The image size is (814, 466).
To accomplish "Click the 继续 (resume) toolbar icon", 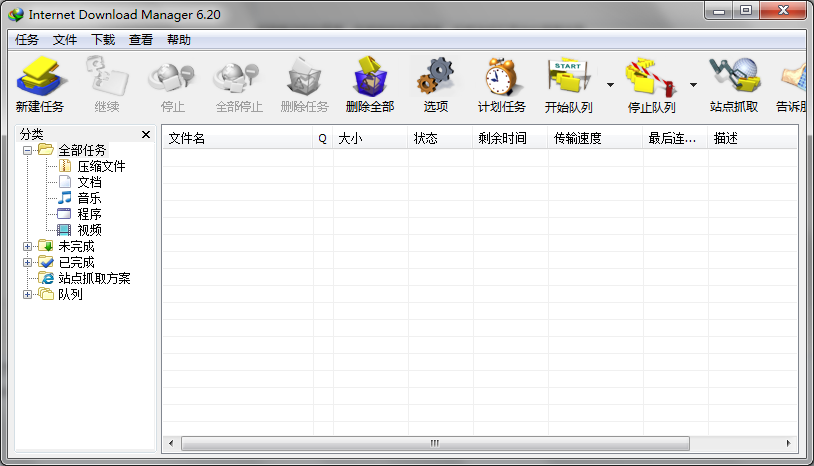I will click(x=107, y=77).
